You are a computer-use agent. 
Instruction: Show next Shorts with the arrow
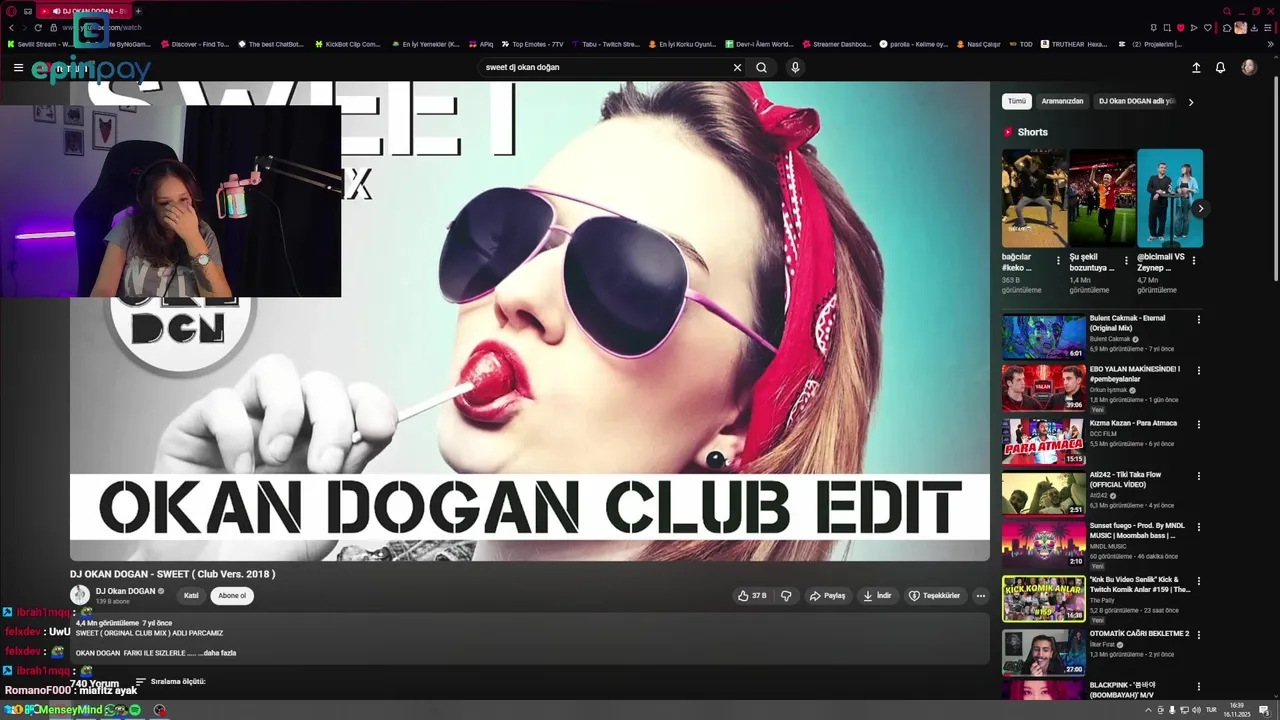pos(1200,208)
